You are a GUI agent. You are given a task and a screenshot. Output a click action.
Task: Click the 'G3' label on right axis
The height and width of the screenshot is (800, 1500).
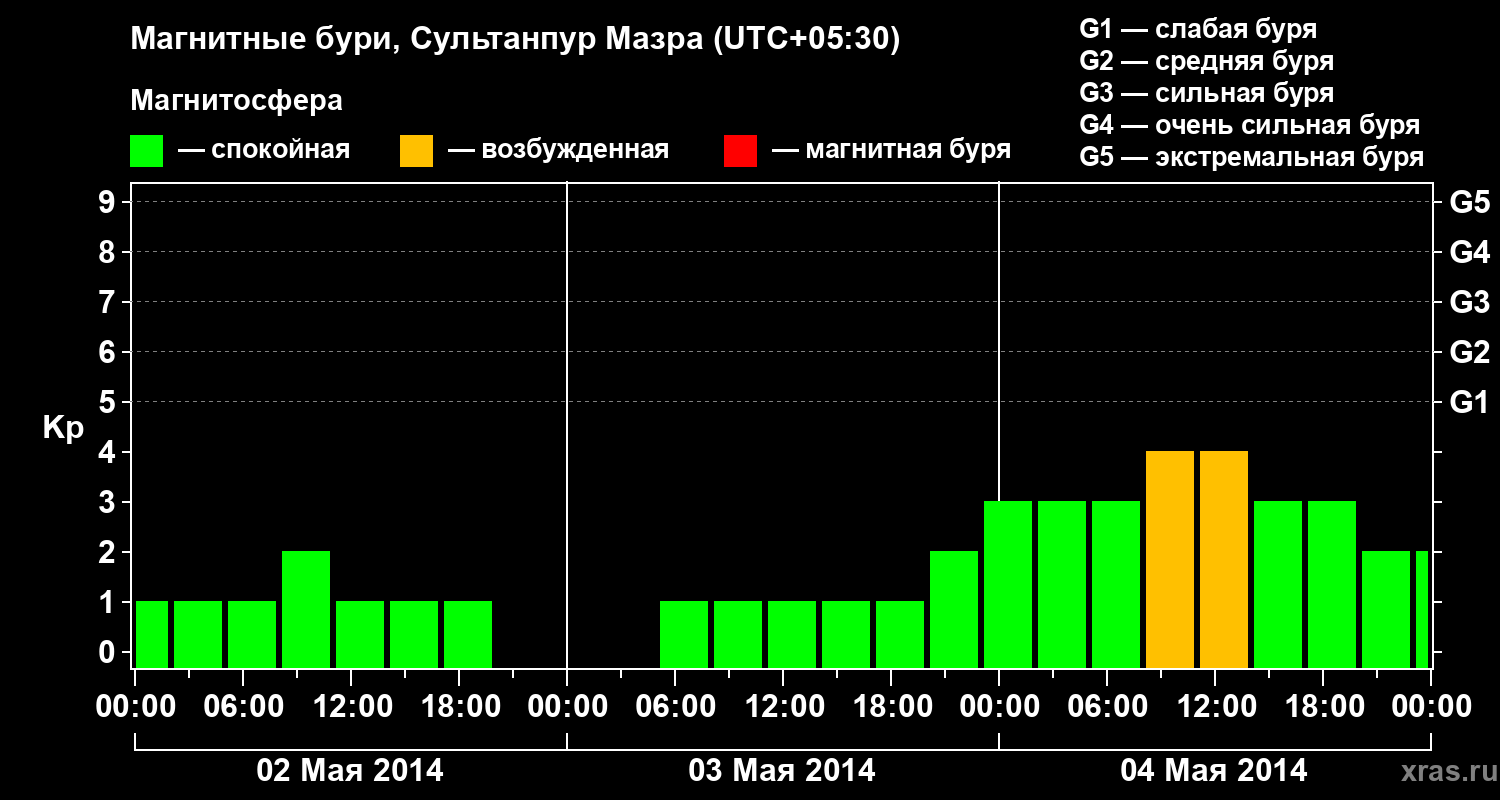1470,302
